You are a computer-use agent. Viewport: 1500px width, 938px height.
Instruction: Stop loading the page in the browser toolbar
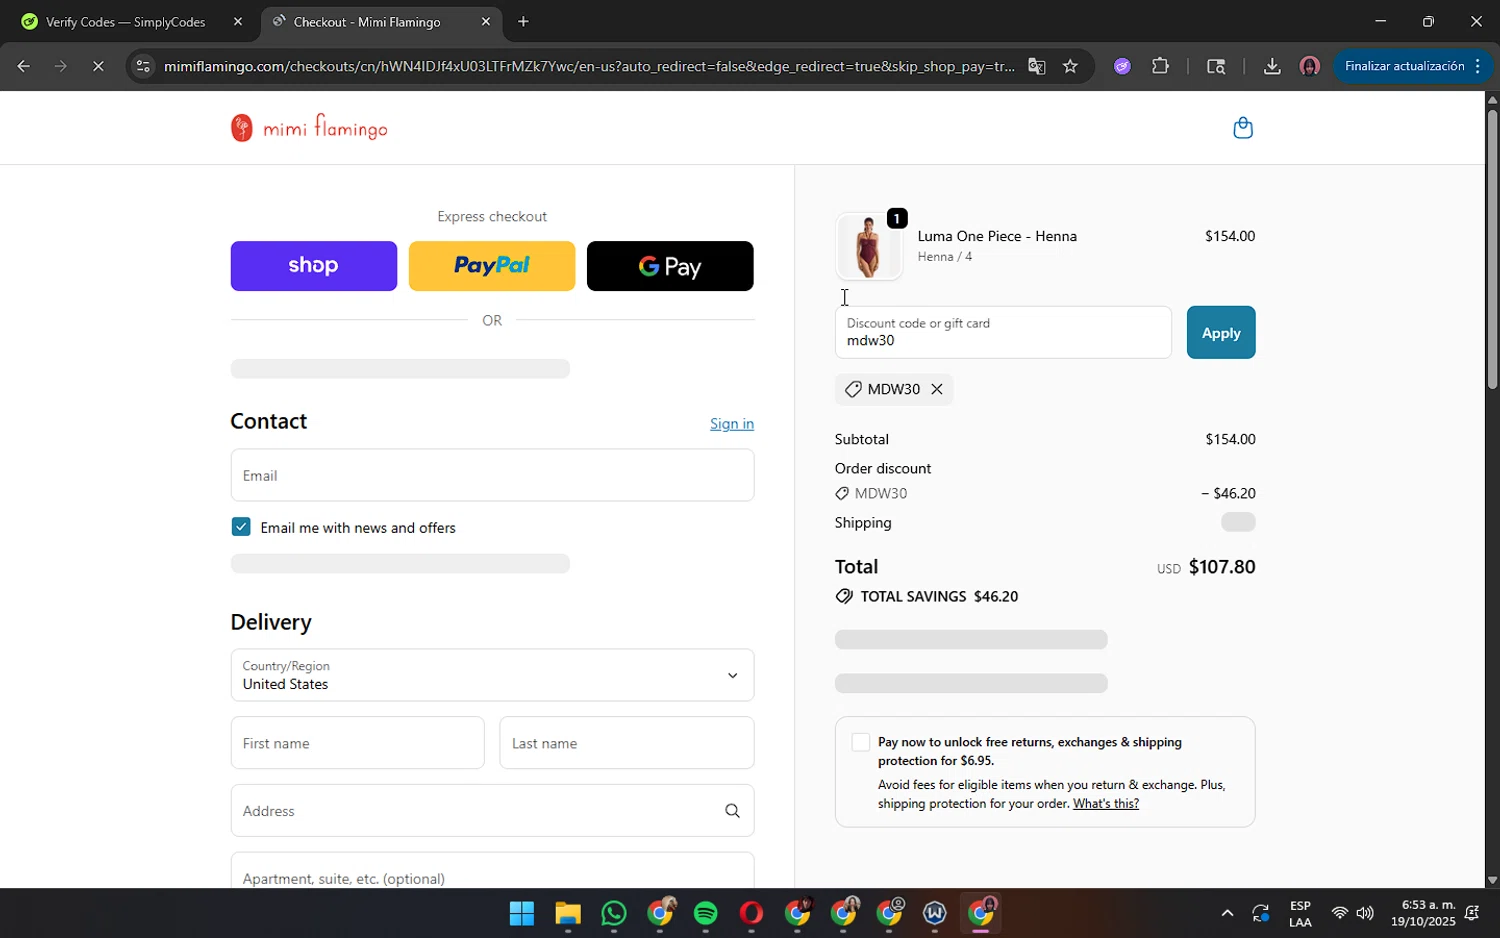[98, 66]
